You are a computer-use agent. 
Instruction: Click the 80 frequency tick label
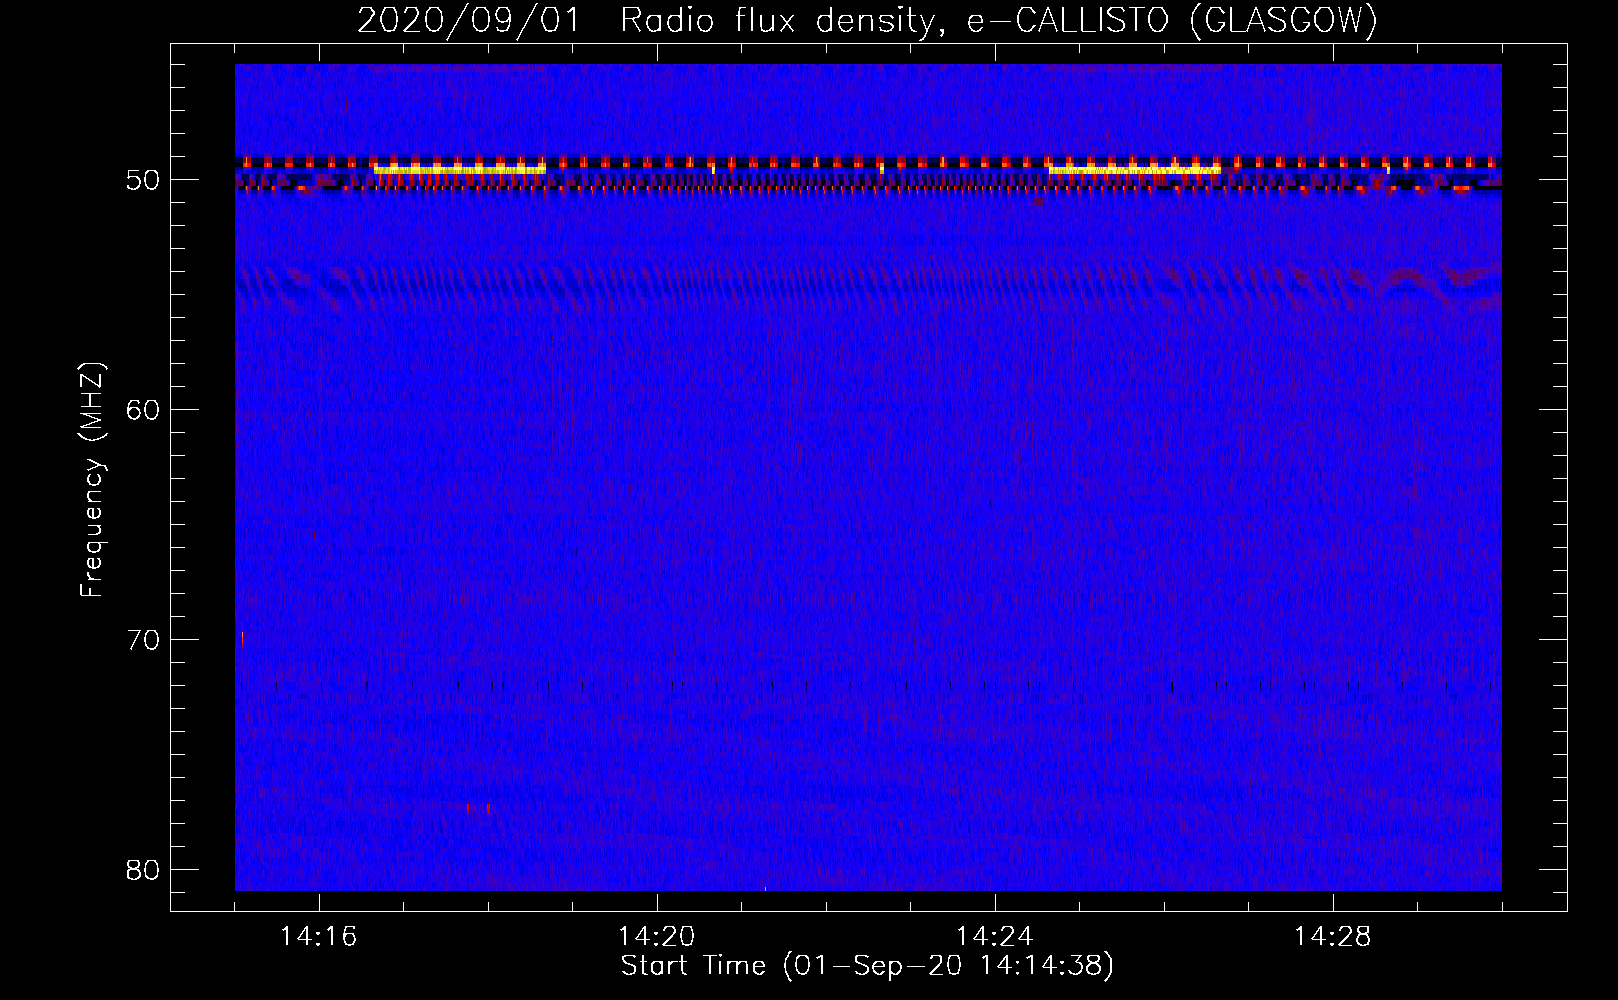[144, 870]
